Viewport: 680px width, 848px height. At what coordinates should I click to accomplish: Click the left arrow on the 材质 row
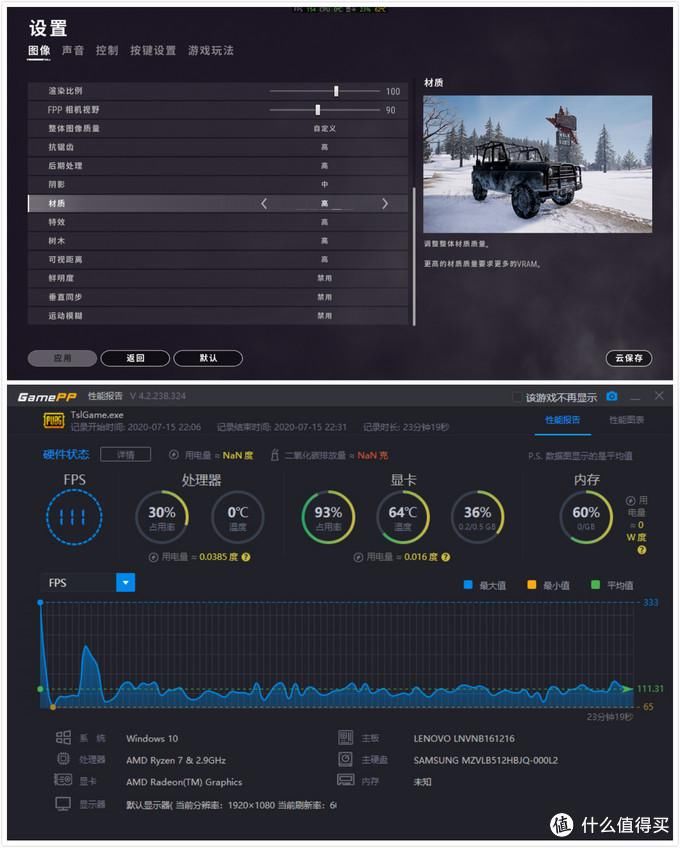(264, 203)
